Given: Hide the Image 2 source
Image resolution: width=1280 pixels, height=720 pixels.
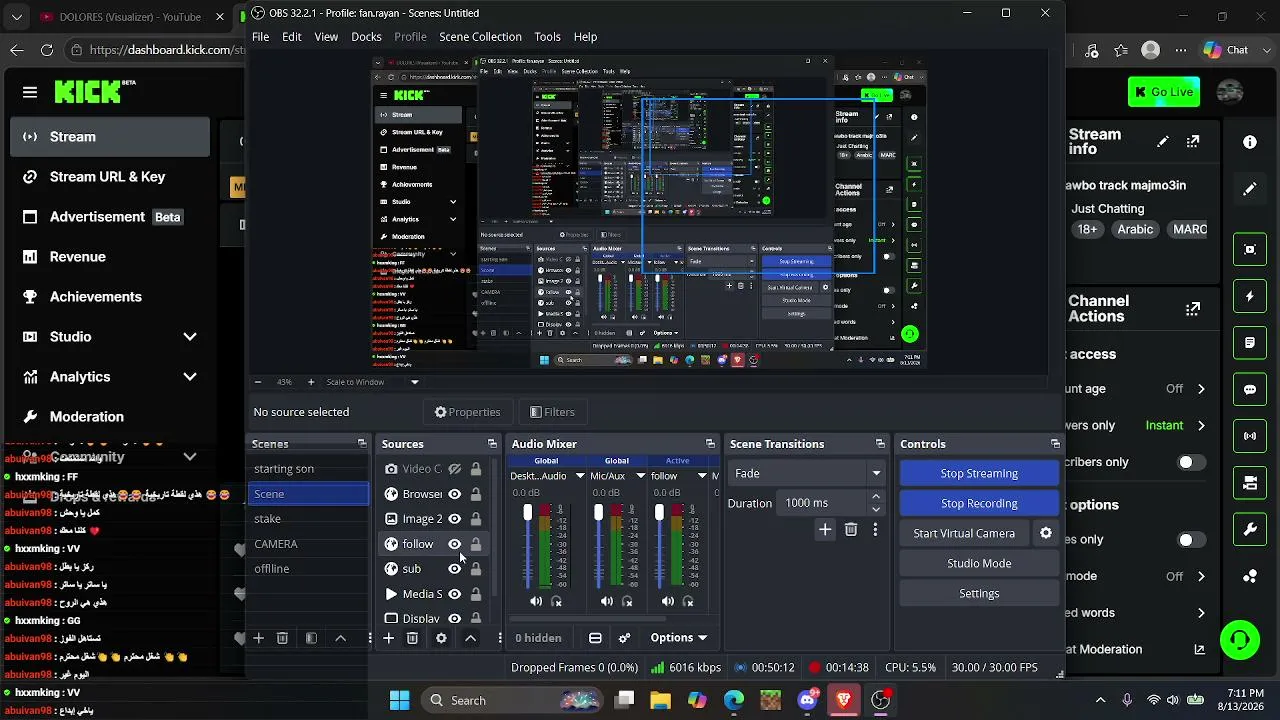Looking at the screenshot, I should coord(455,519).
